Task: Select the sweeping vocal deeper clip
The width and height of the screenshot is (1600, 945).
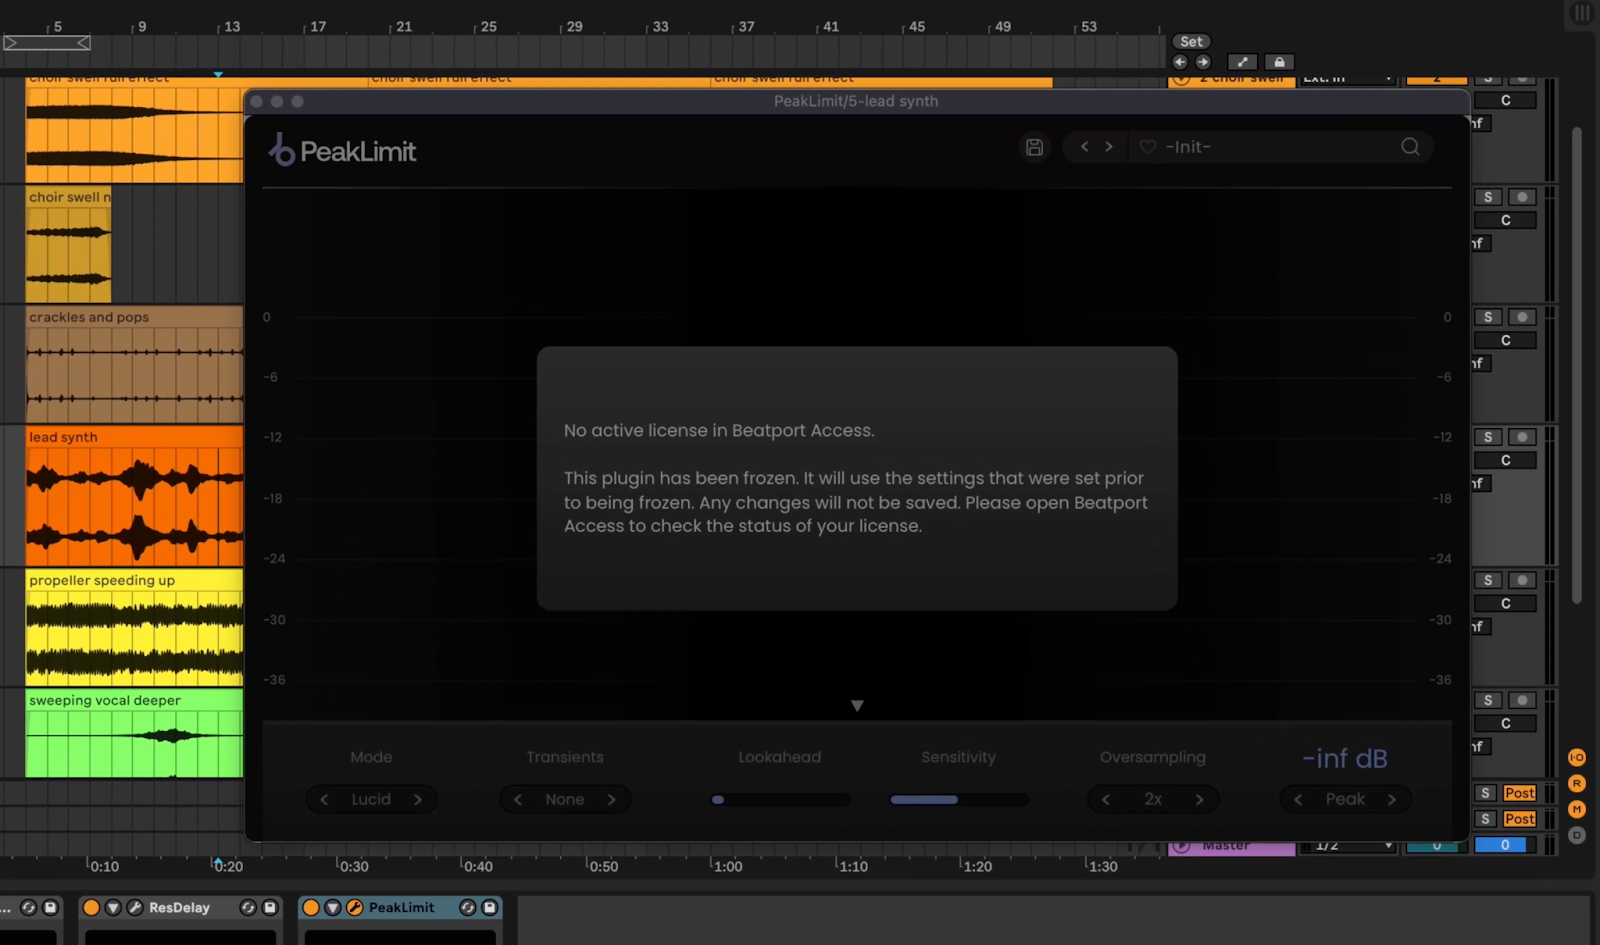Action: [134, 733]
